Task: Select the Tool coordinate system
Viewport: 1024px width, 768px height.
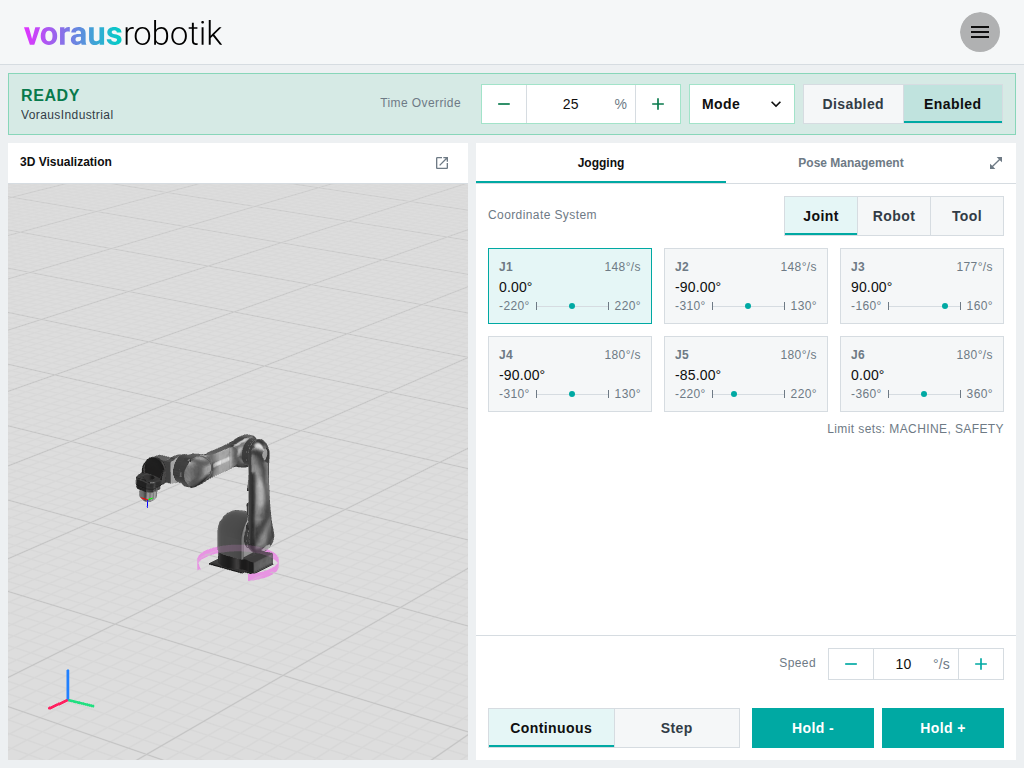Action: [967, 216]
